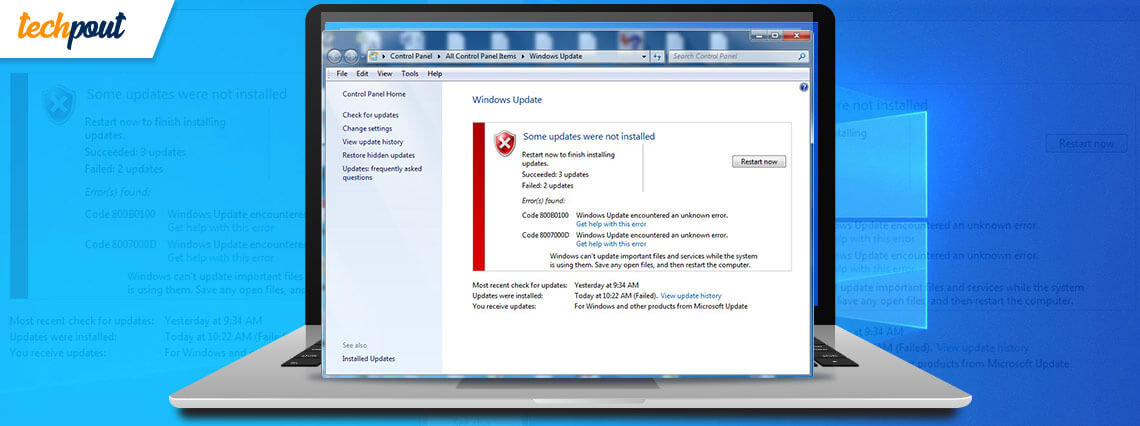The width and height of the screenshot is (1140, 426).
Task: Click 'Code 8007000D' error text
Action: pyautogui.click(x=545, y=236)
